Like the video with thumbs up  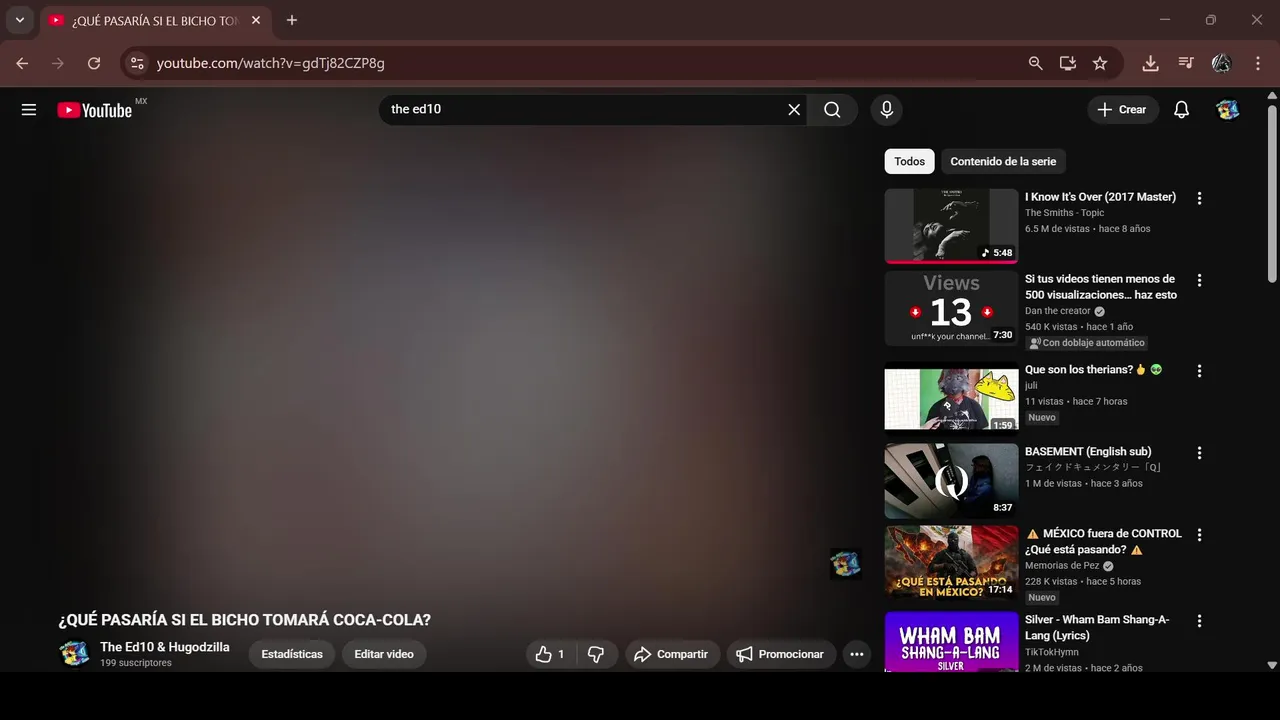(x=549, y=654)
